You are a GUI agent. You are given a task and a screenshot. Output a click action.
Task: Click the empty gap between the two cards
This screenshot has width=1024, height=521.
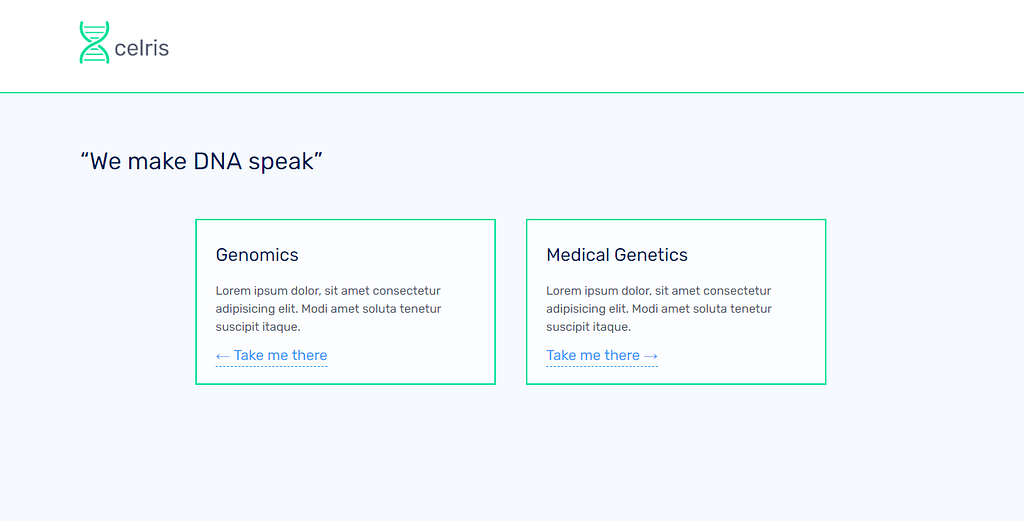point(510,300)
